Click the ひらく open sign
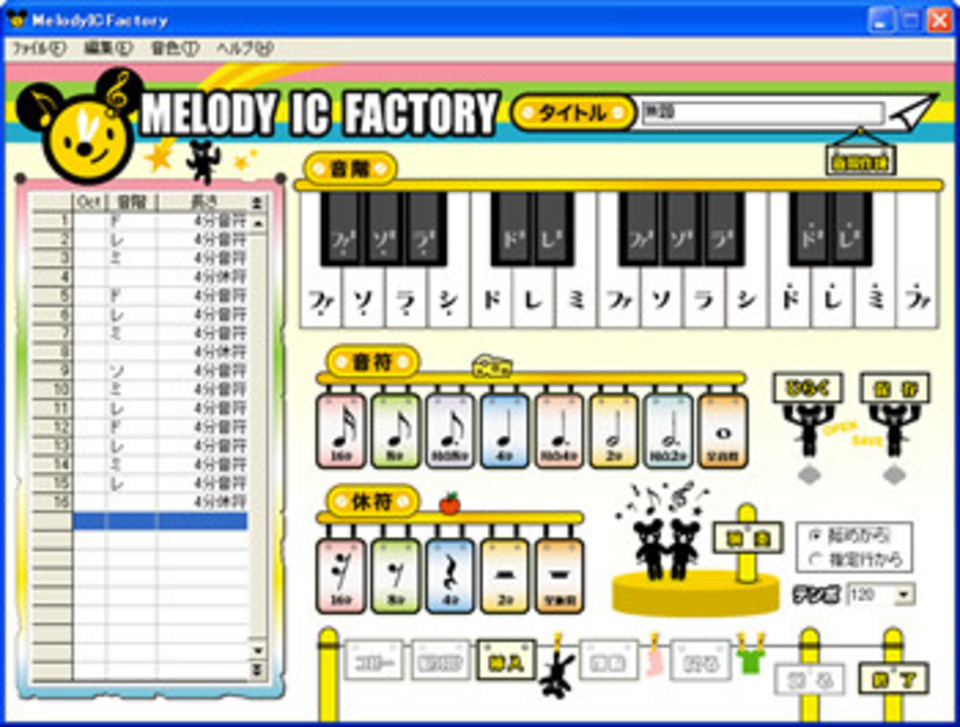 click(x=808, y=388)
